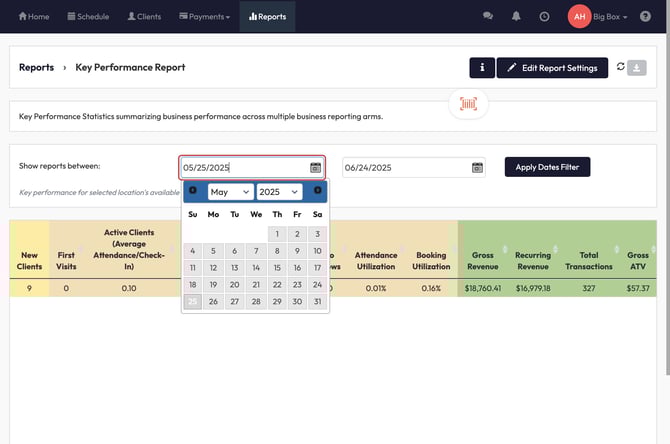Open the Payments menu in the navbar
Image resolution: width=670 pixels, height=444 pixels.
204,17
